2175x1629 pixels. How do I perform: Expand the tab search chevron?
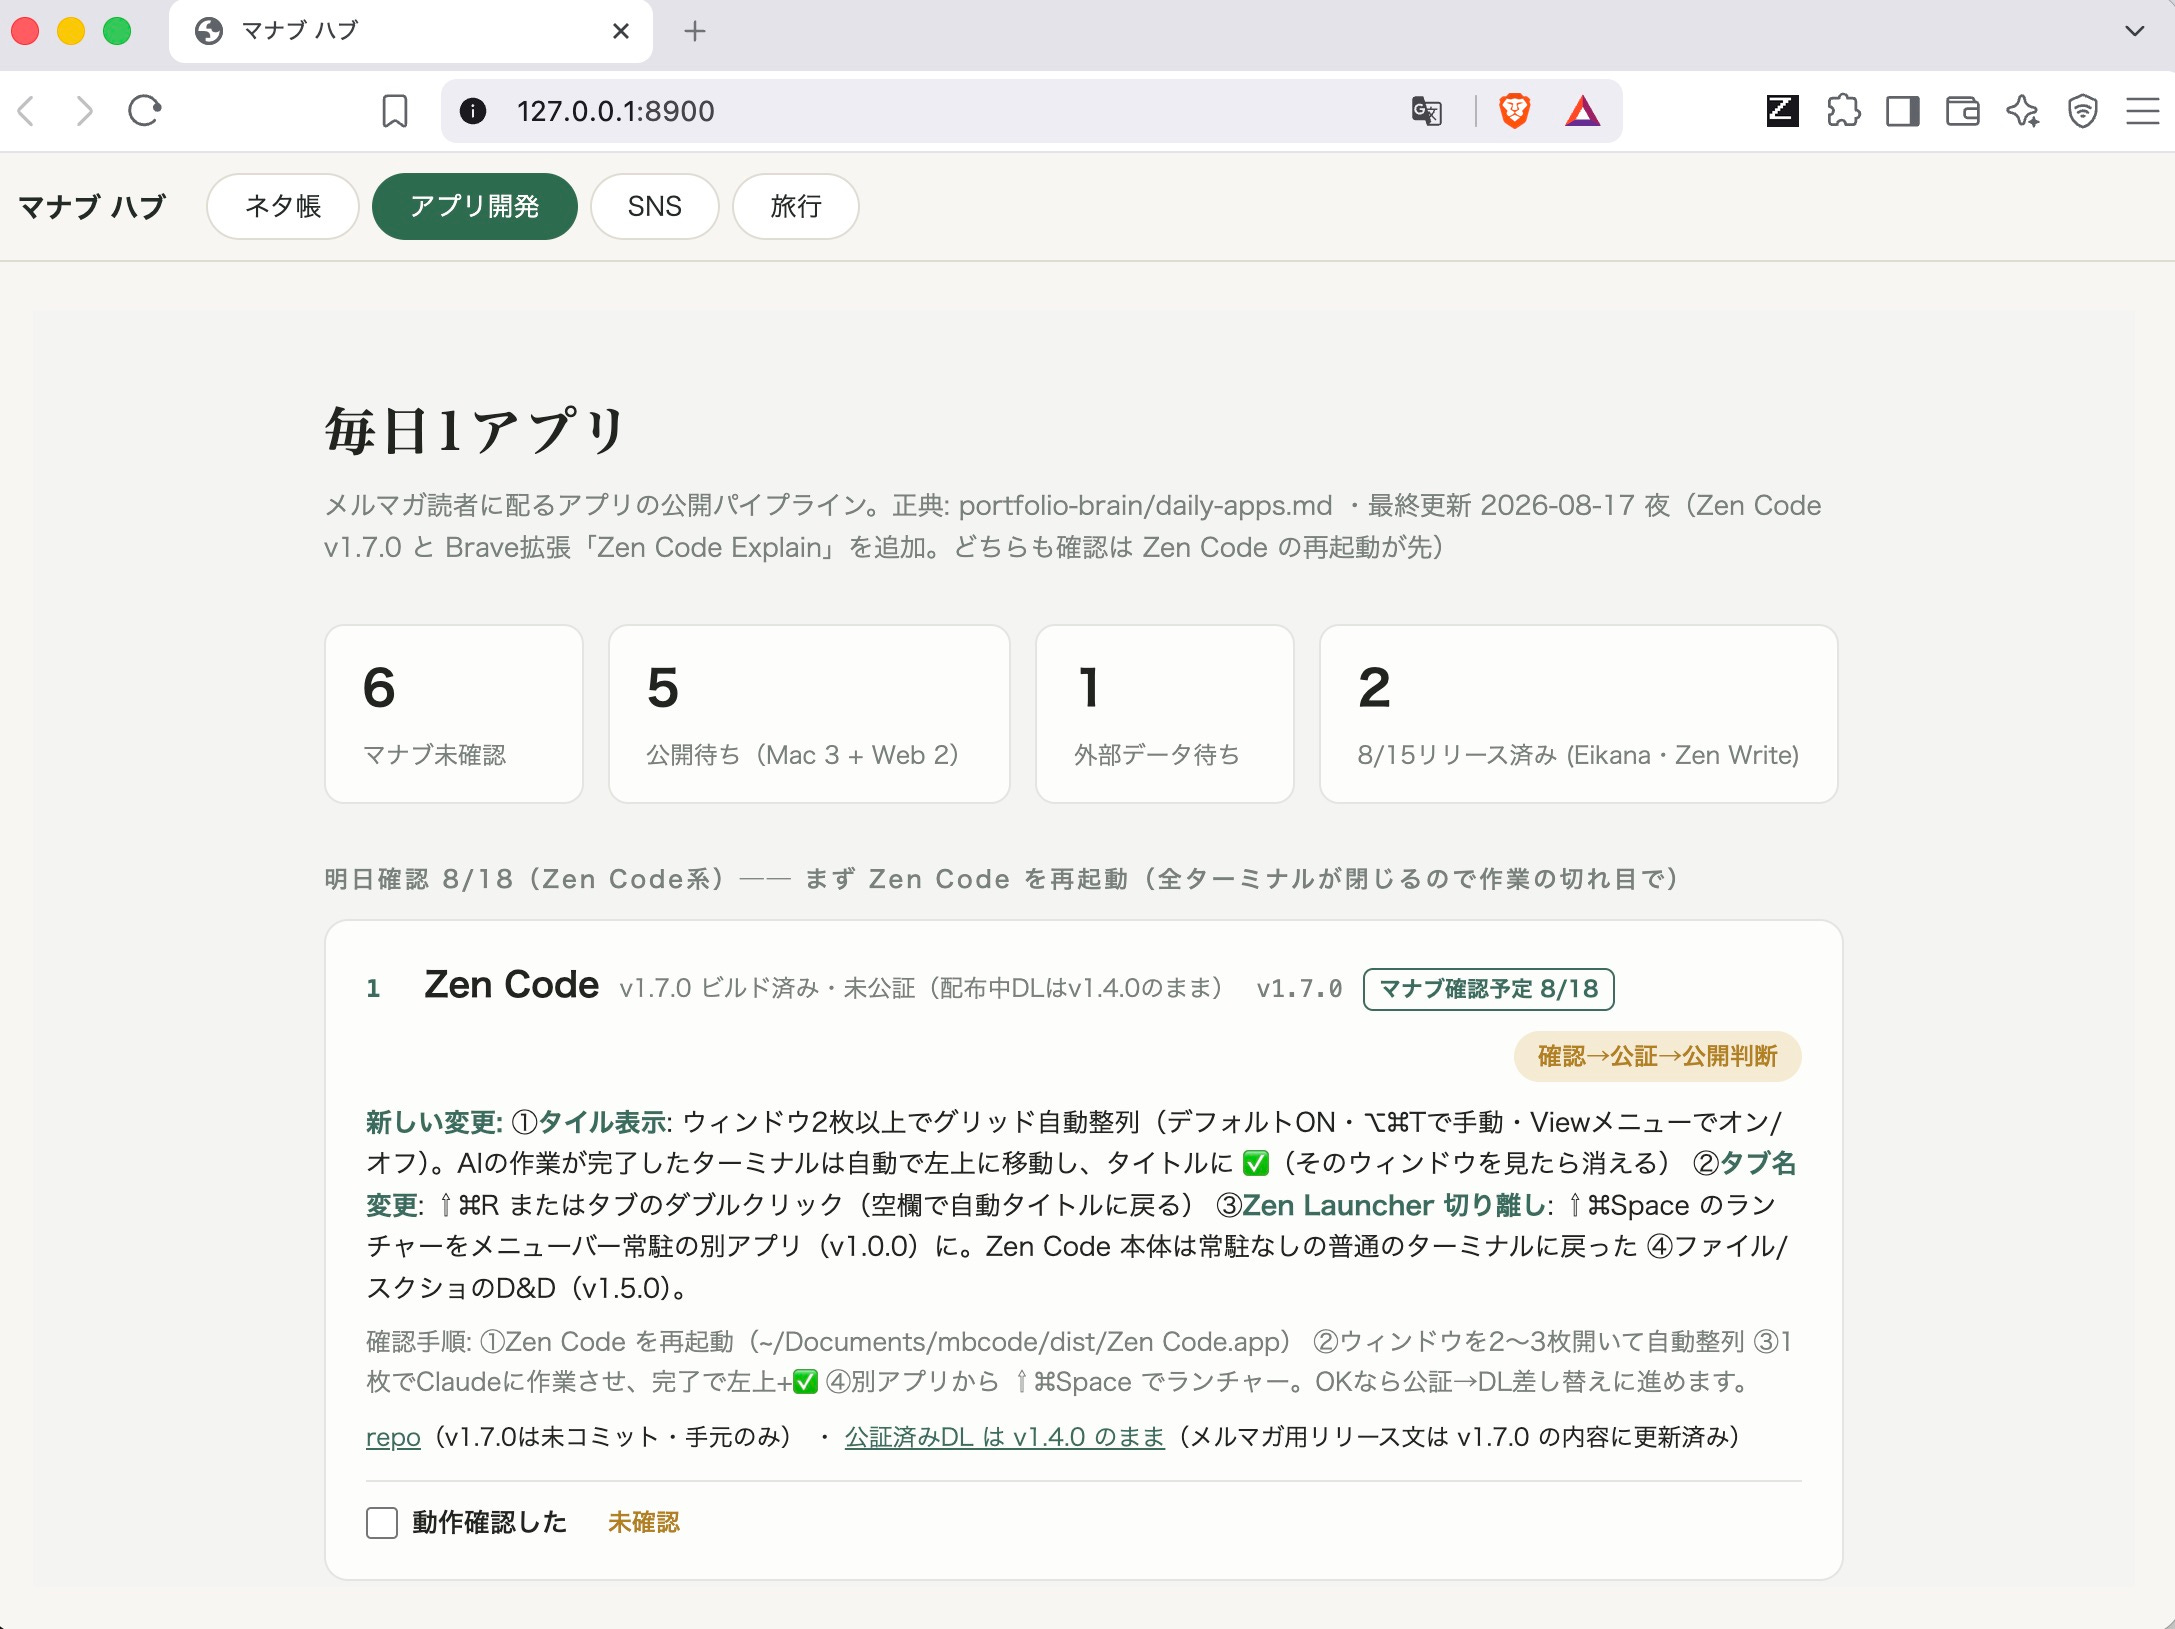(2135, 31)
